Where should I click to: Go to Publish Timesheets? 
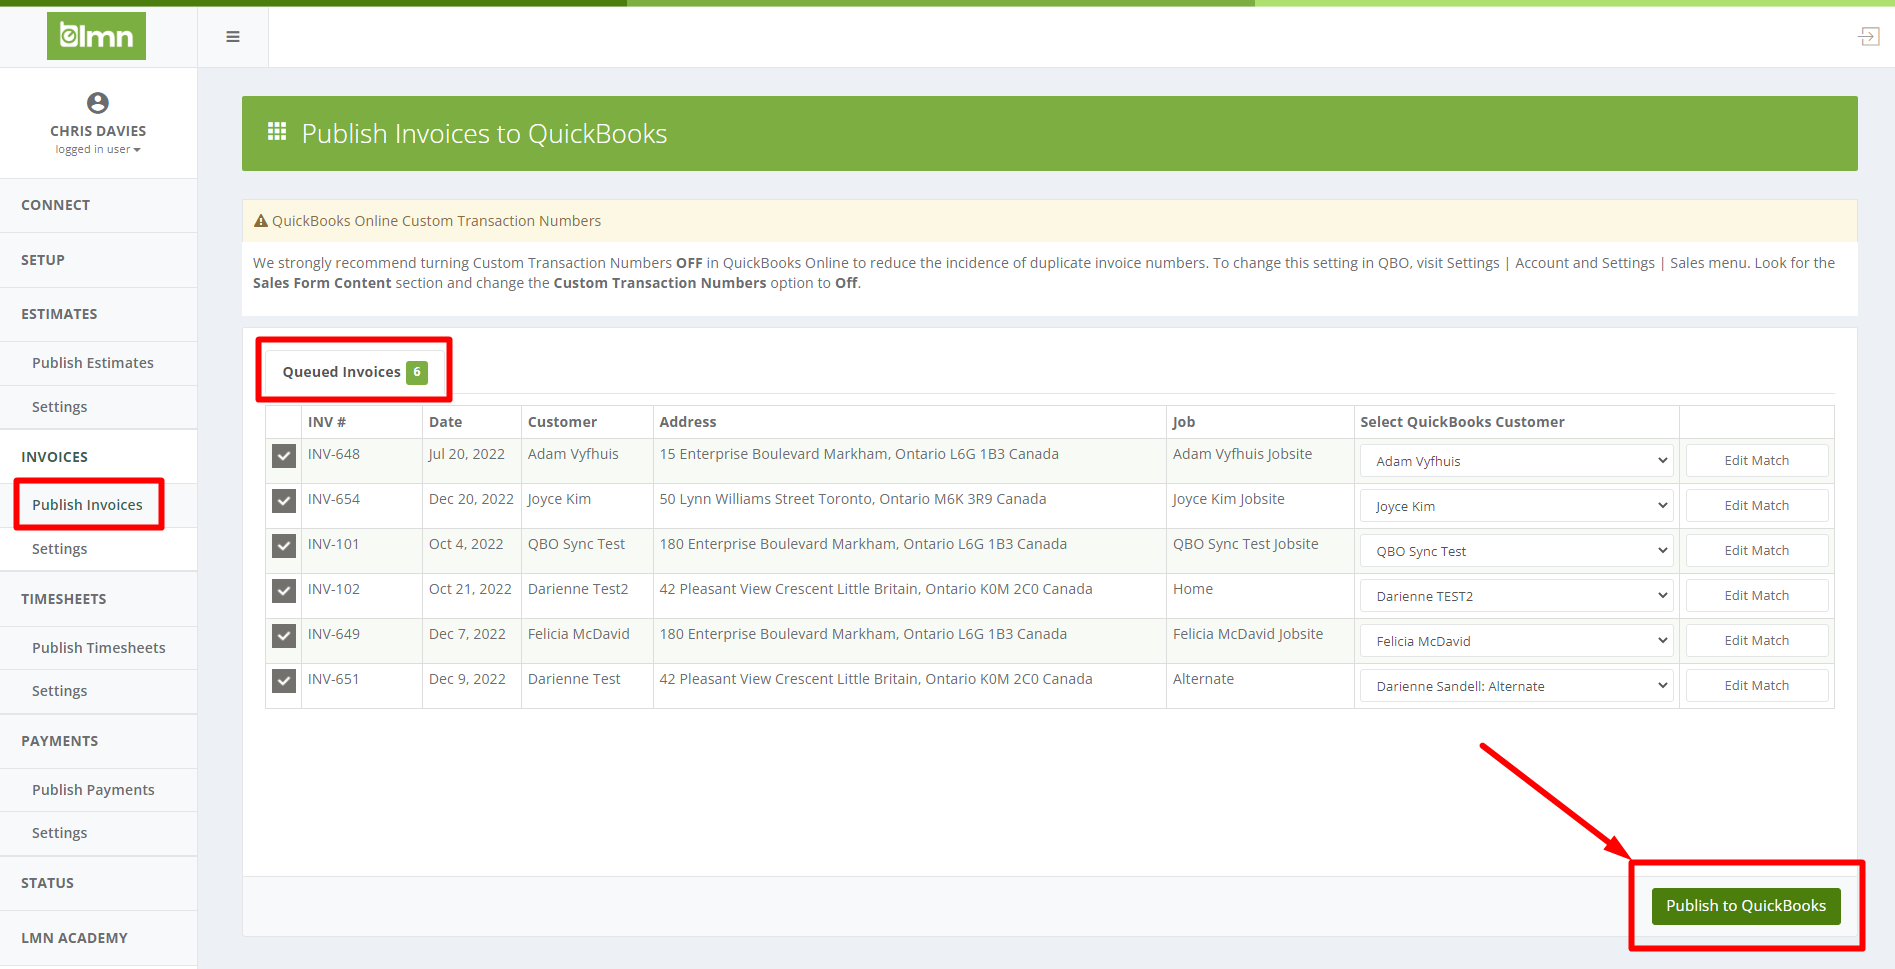click(x=99, y=648)
